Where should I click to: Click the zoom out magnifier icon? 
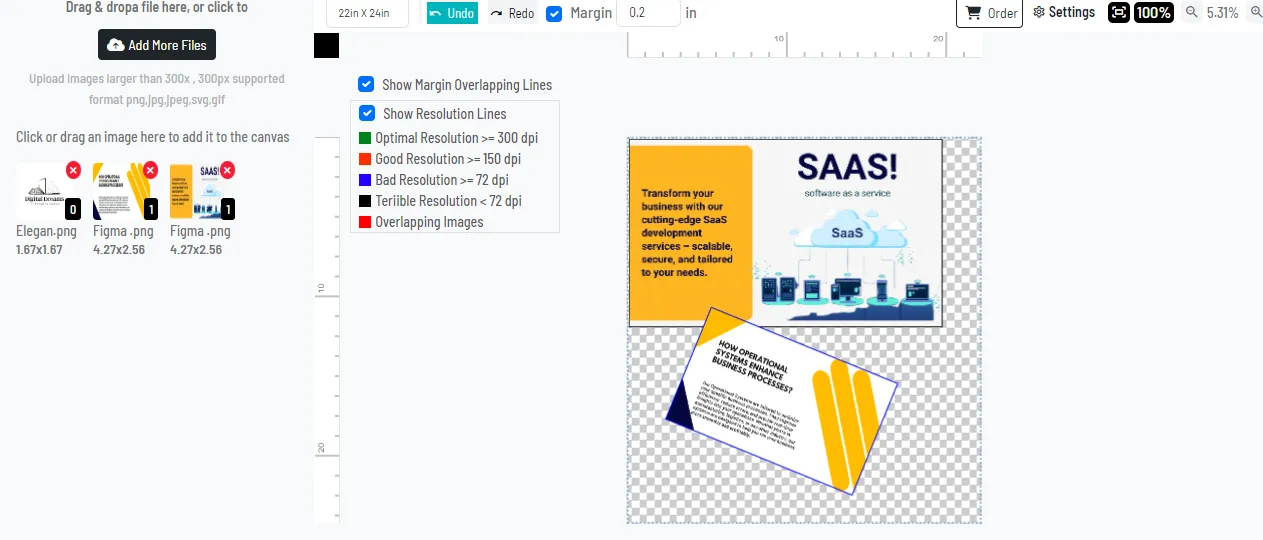tap(1191, 13)
